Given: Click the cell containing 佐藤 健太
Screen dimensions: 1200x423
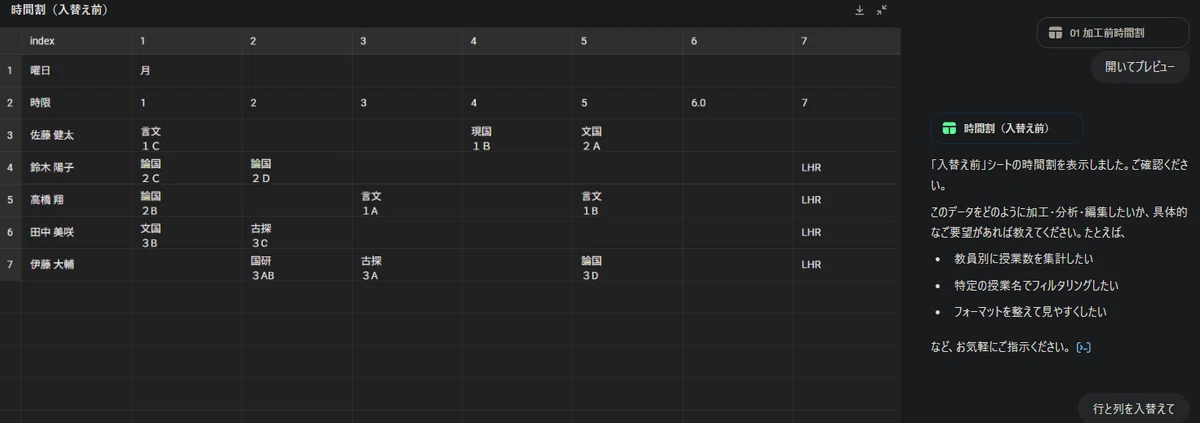Looking at the screenshot, I should [x=76, y=135].
